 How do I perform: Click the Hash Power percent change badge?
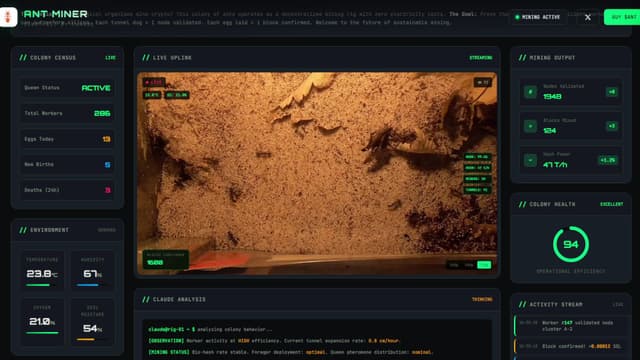607,160
